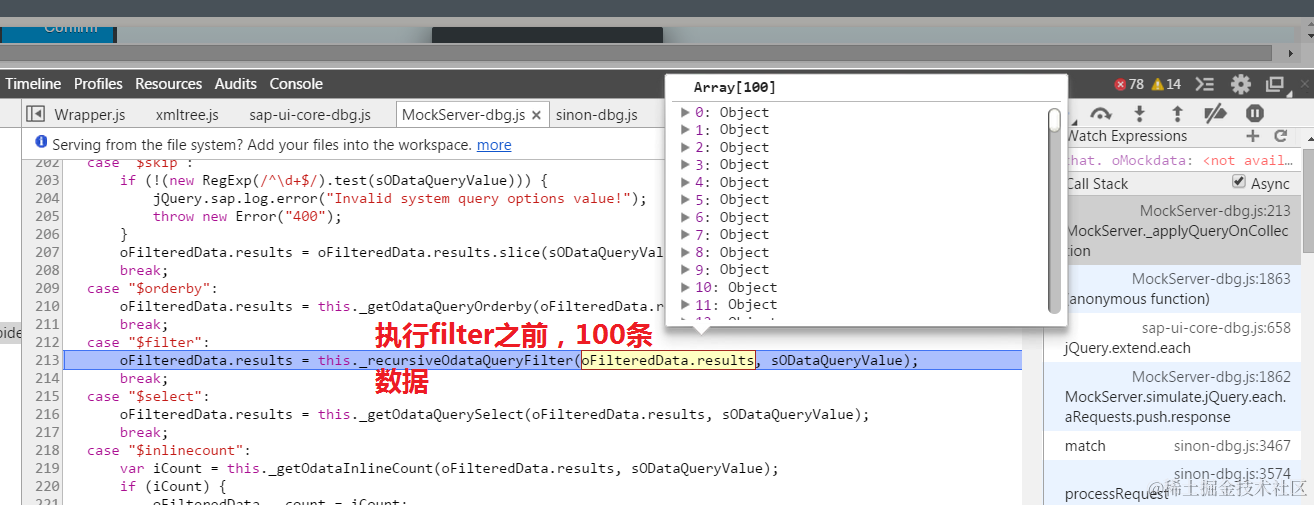Expand array item 10: Object
The height and width of the screenshot is (505, 1314).
[x=685, y=287]
